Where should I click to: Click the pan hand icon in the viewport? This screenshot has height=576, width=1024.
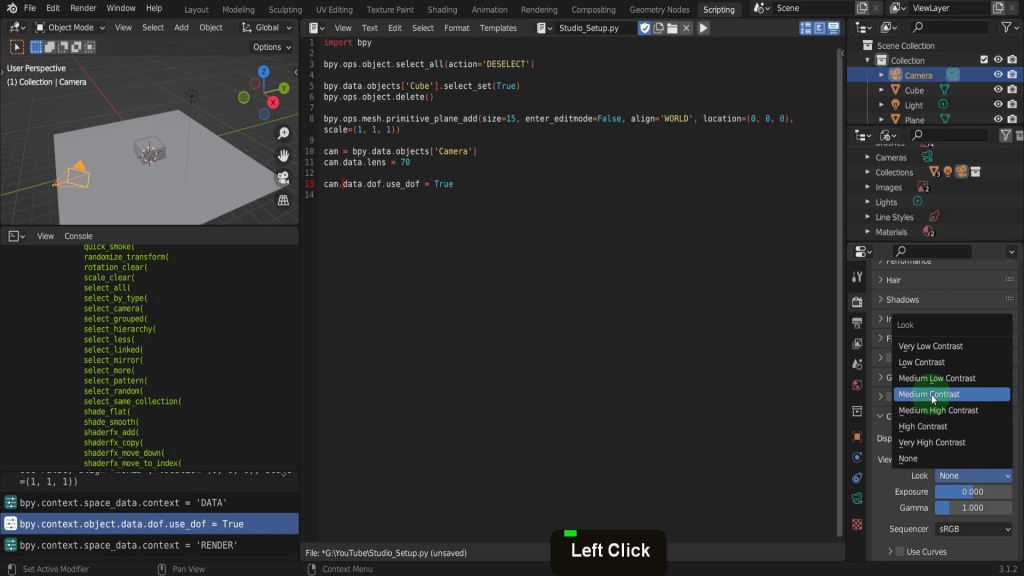[x=283, y=155]
